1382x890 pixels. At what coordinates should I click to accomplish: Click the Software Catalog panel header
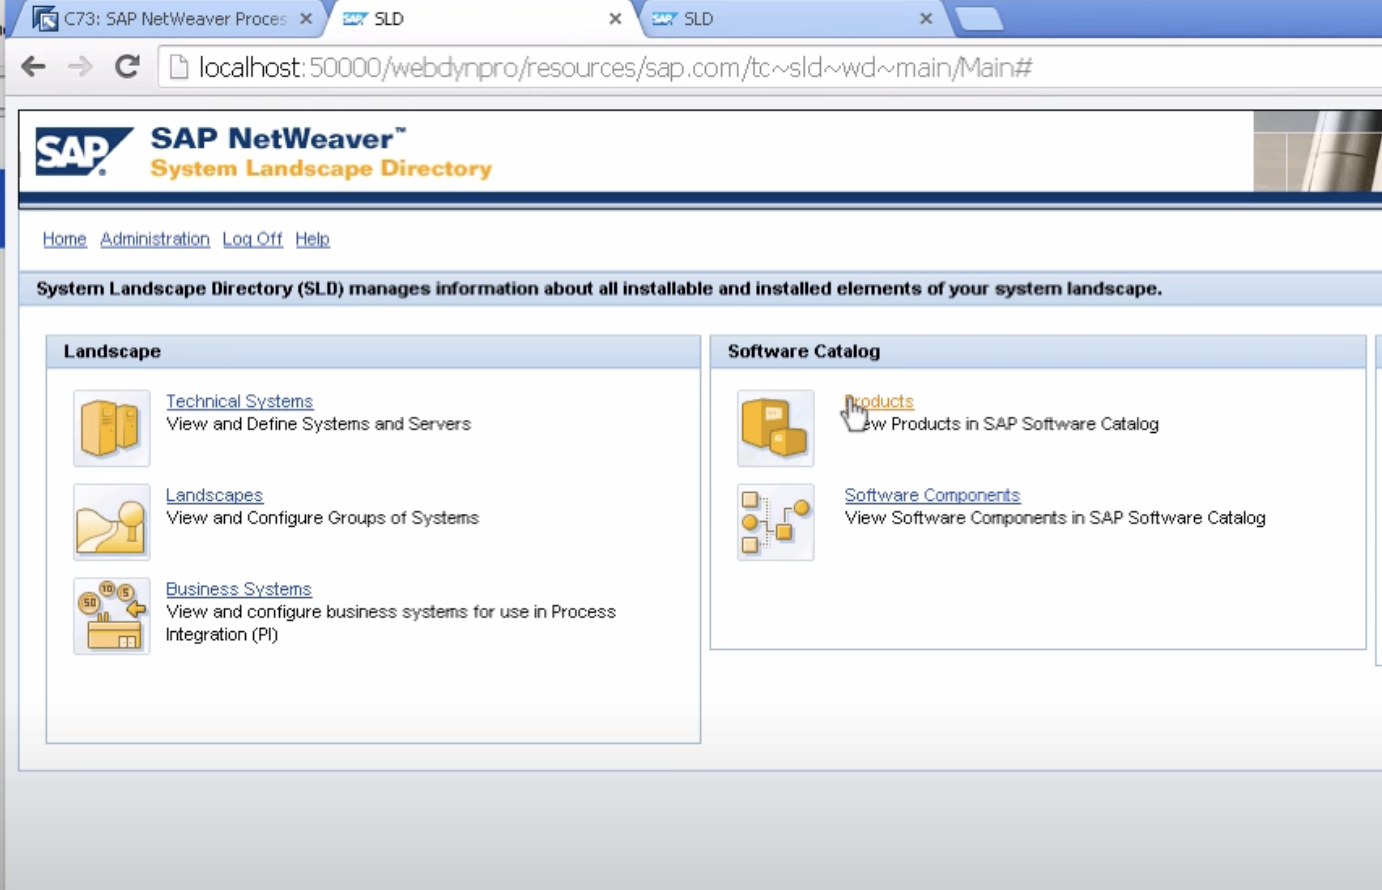pos(1038,351)
